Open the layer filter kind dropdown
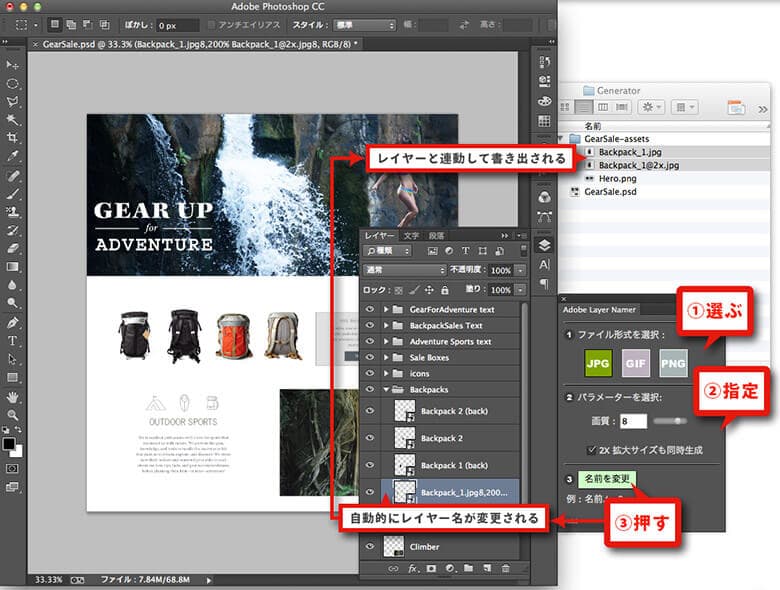The width and height of the screenshot is (780, 590). [388, 251]
